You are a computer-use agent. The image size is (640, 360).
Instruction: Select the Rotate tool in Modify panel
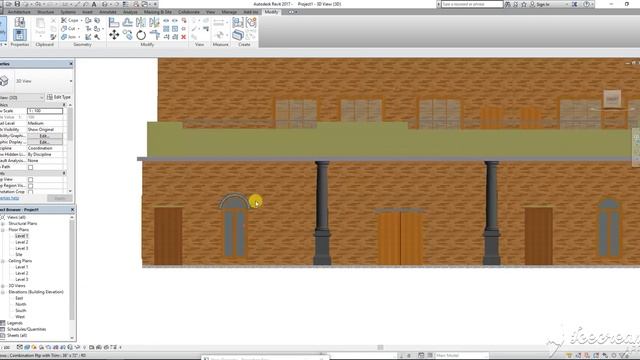(x=141, y=35)
